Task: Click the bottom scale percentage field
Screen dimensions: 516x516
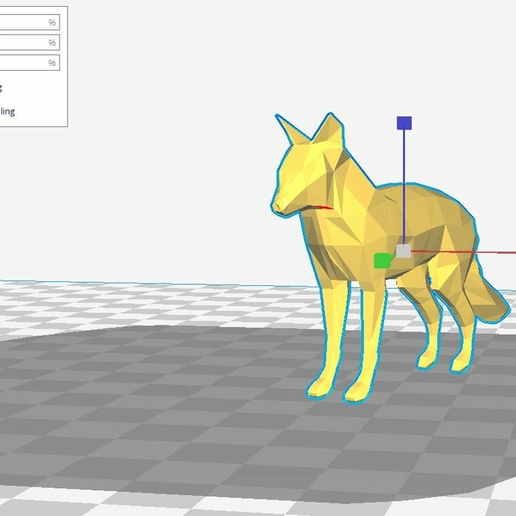Action: tap(29, 63)
